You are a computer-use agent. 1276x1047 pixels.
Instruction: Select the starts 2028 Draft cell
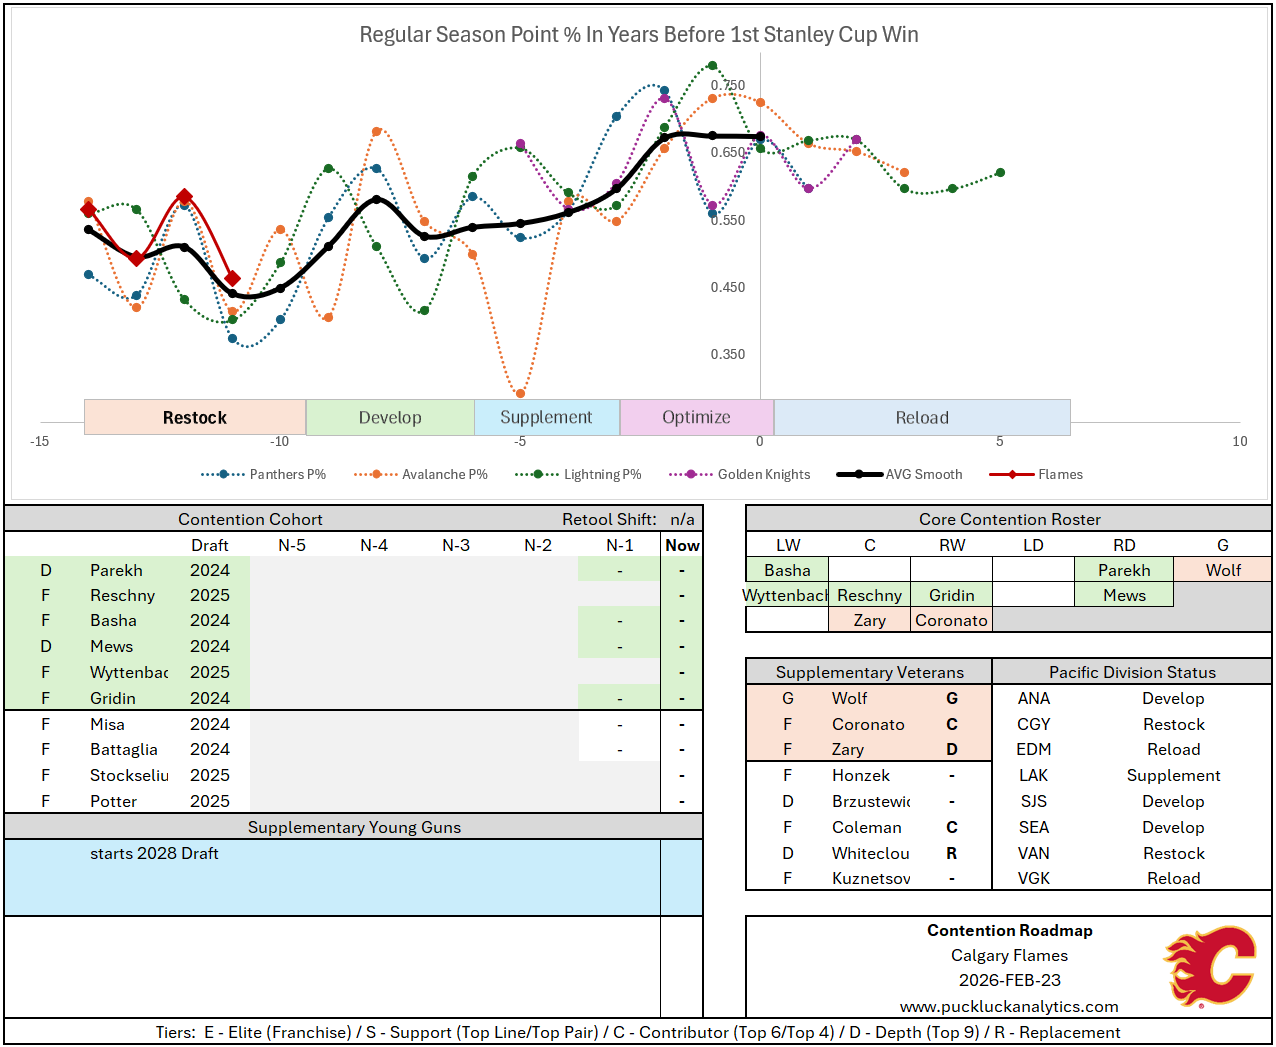pyautogui.click(x=154, y=853)
